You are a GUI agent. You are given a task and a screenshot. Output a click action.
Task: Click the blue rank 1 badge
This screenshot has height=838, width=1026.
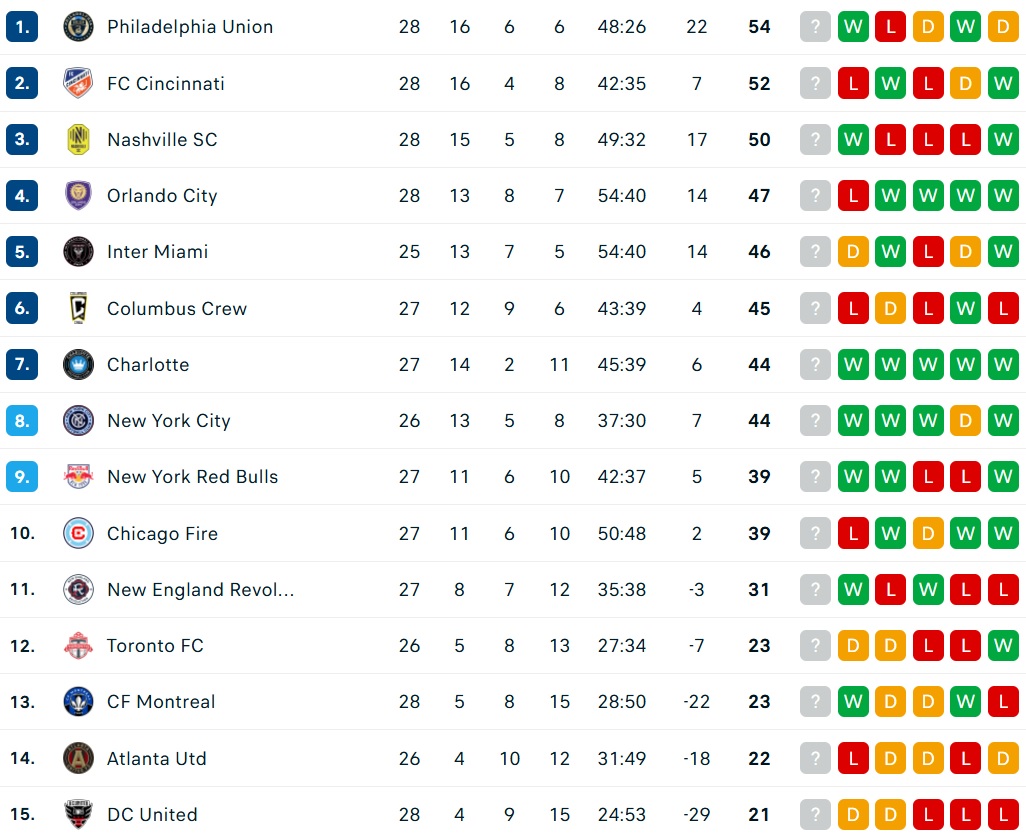pyautogui.click(x=22, y=27)
